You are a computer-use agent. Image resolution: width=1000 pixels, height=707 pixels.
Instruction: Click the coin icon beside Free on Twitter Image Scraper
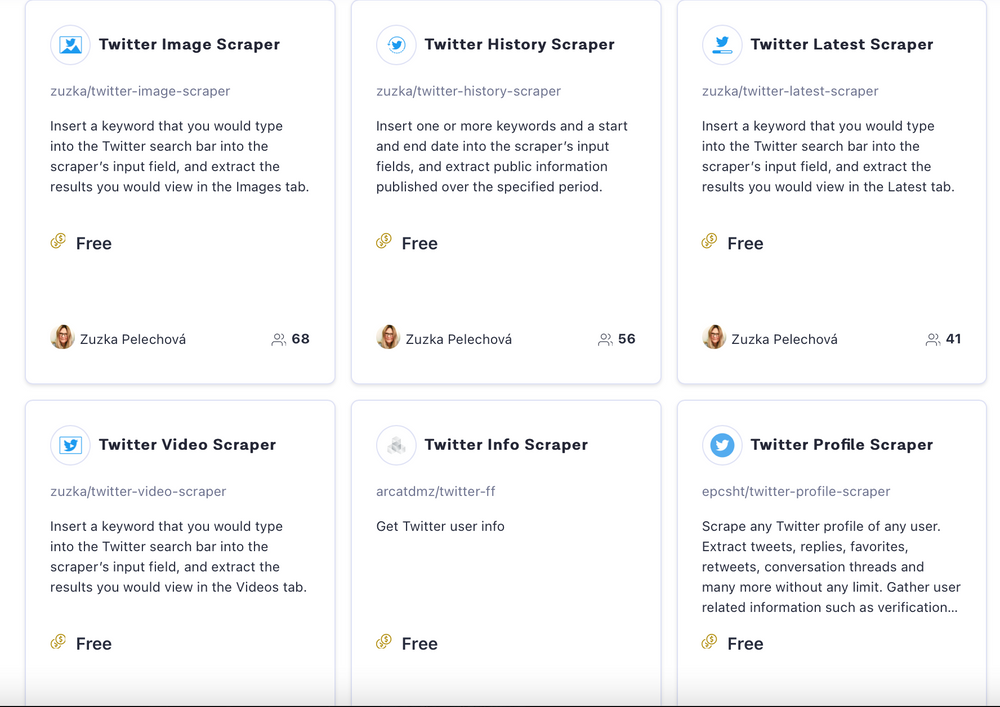58,242
